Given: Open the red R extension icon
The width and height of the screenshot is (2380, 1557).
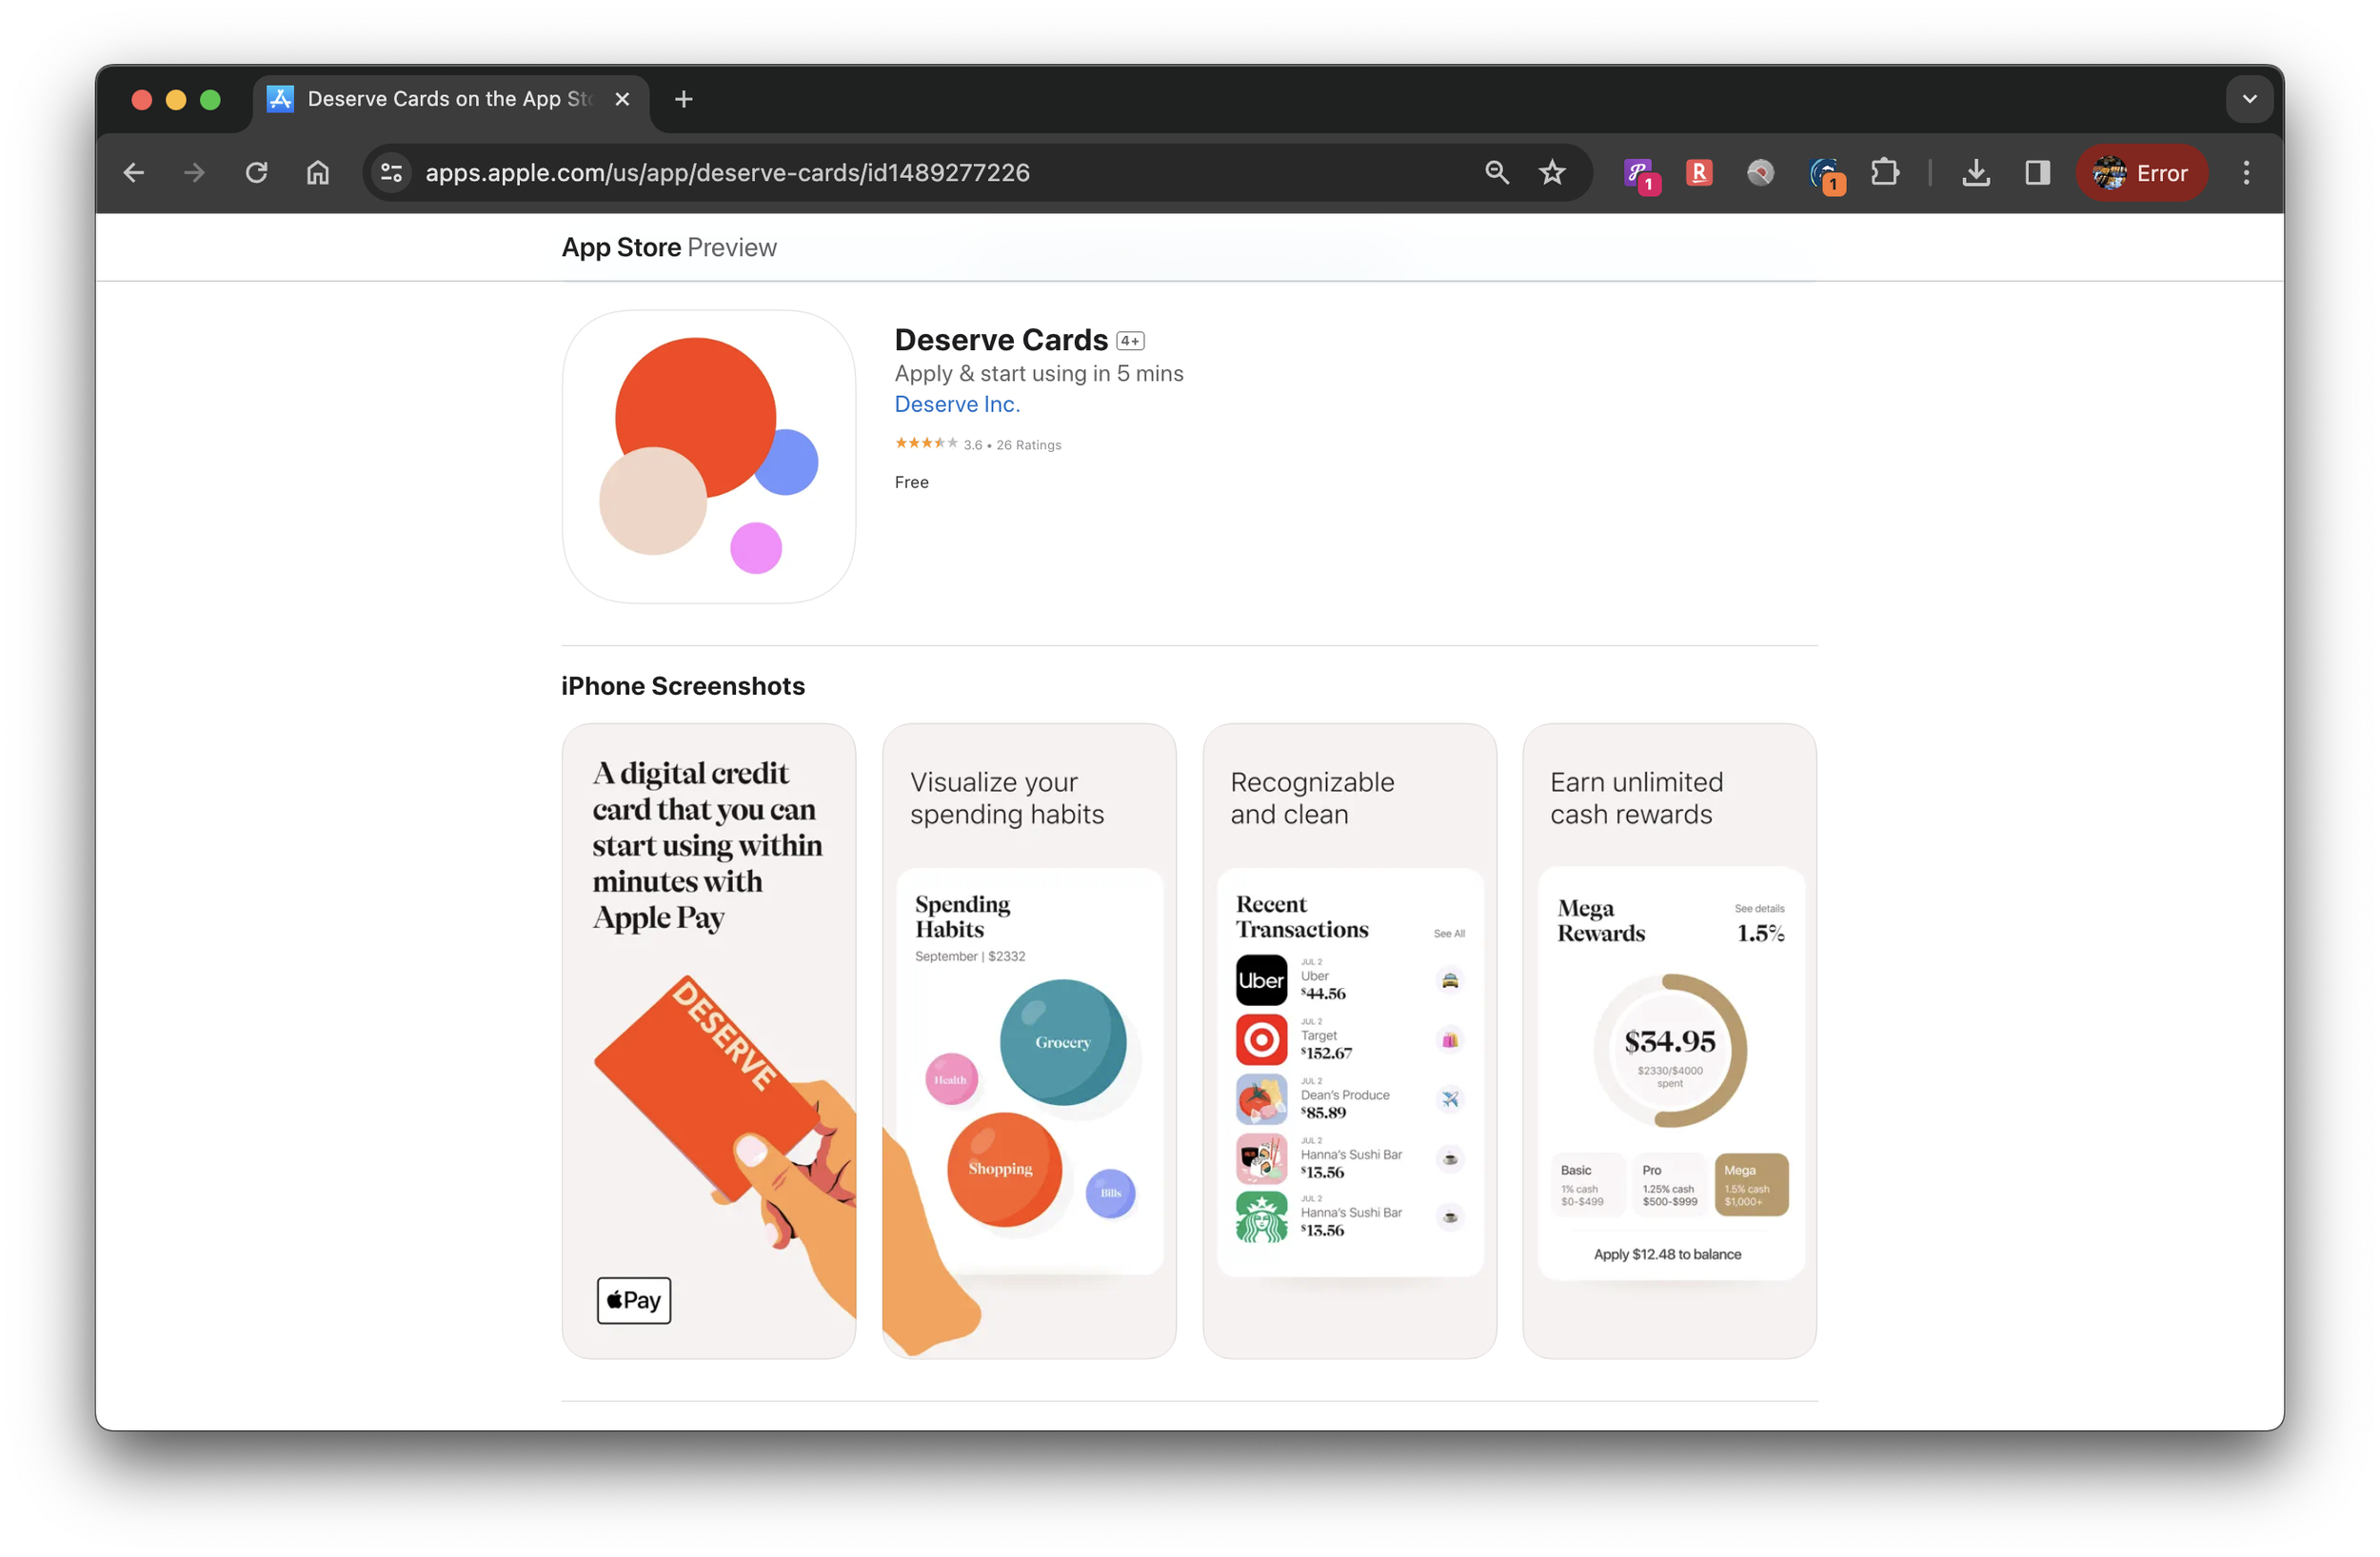Looking at the screenshot, I should (x=1698, y=173).
